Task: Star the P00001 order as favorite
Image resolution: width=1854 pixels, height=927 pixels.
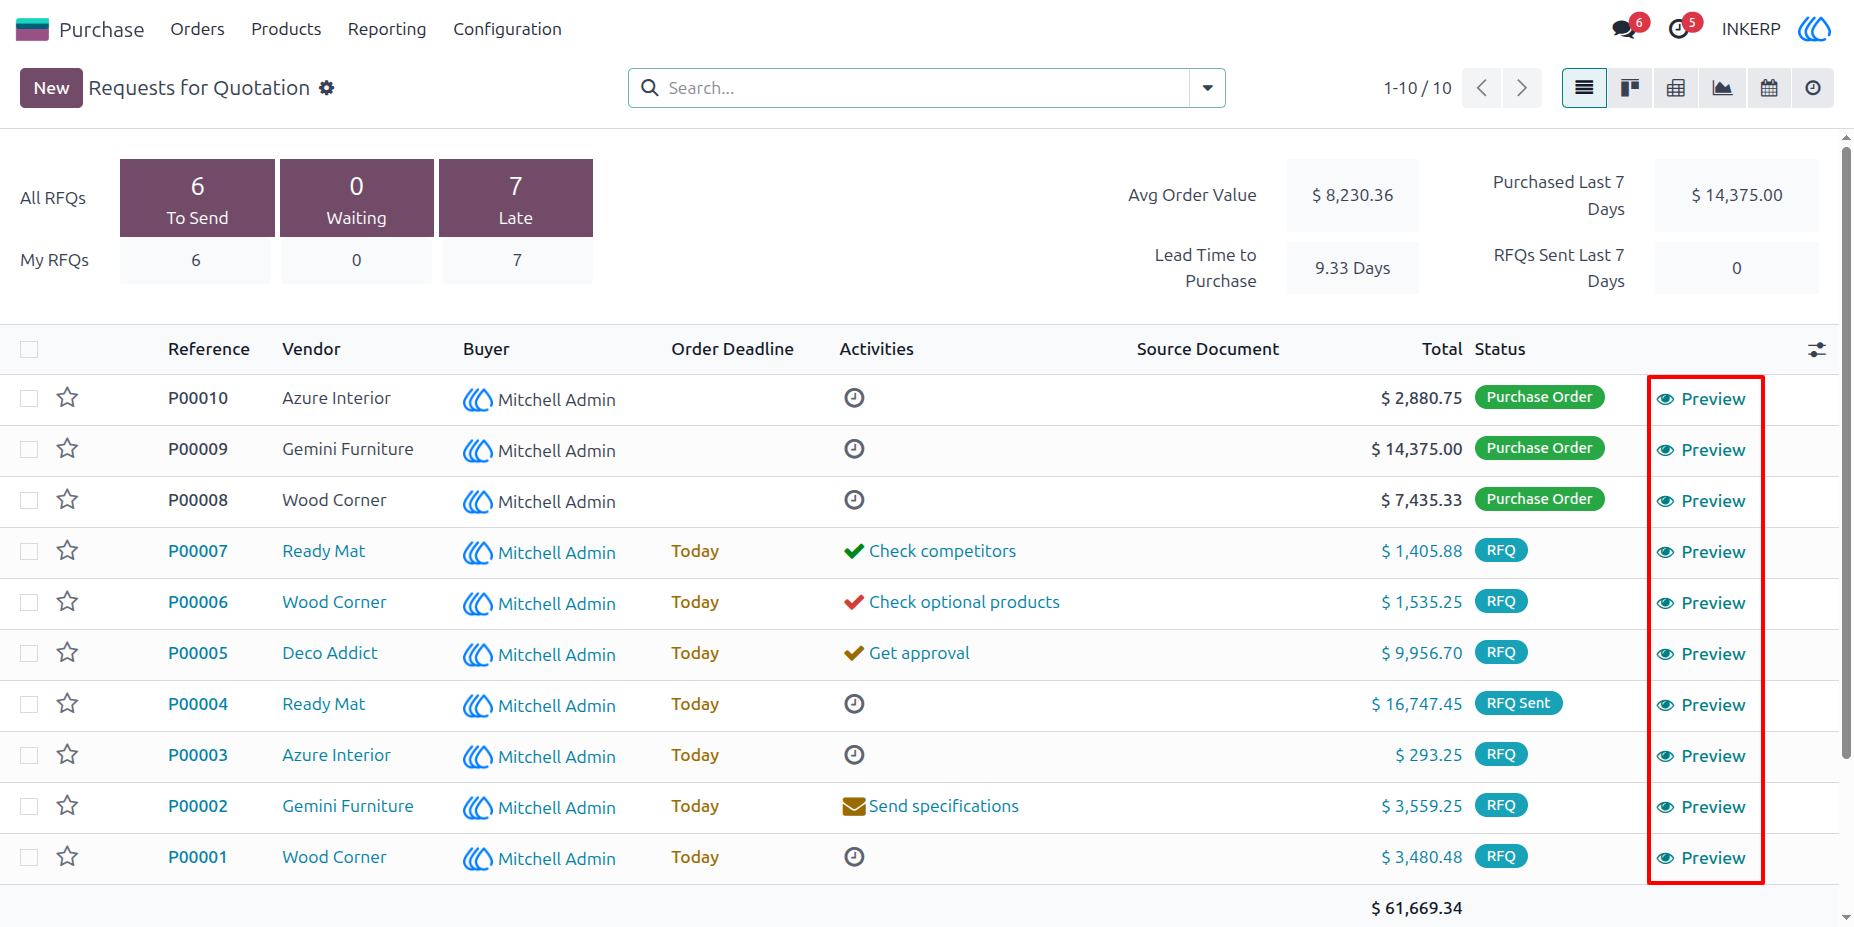Action: point(67,857)
